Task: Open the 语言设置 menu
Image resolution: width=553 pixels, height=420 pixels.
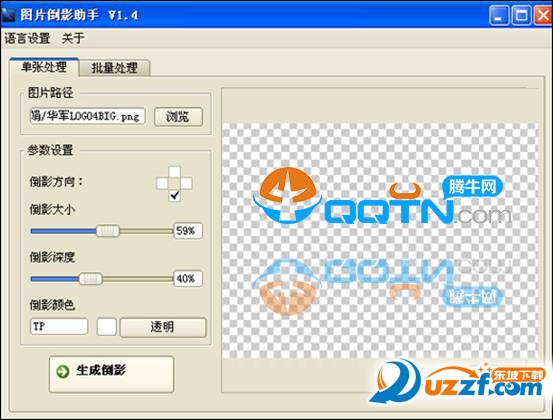Action: click(x=28, y=38)
